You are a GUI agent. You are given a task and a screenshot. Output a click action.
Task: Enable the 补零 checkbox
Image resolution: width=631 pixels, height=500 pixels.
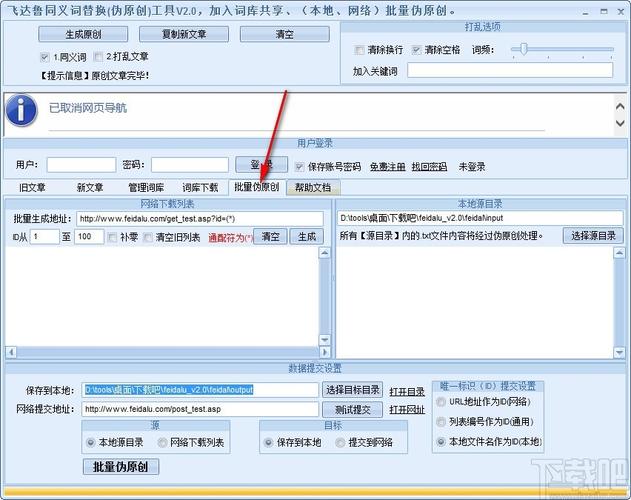point(112,237)
